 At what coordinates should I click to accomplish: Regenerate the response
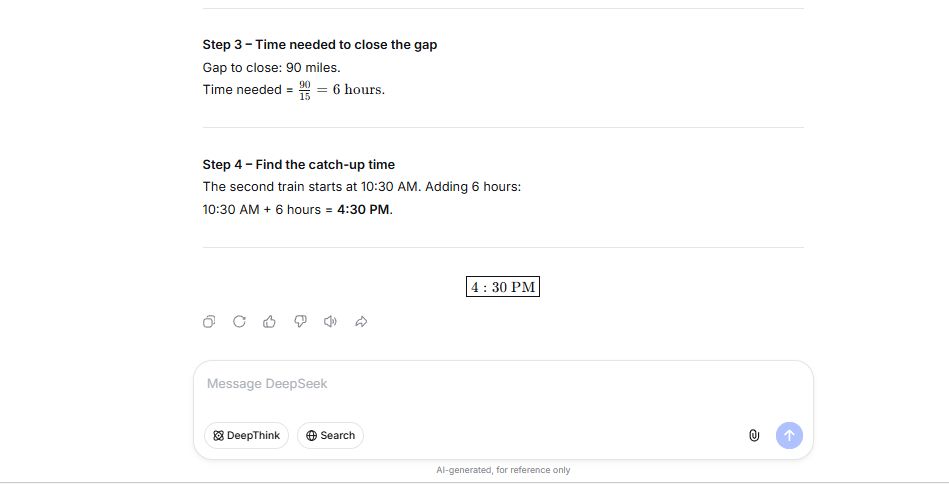(239, 322)
